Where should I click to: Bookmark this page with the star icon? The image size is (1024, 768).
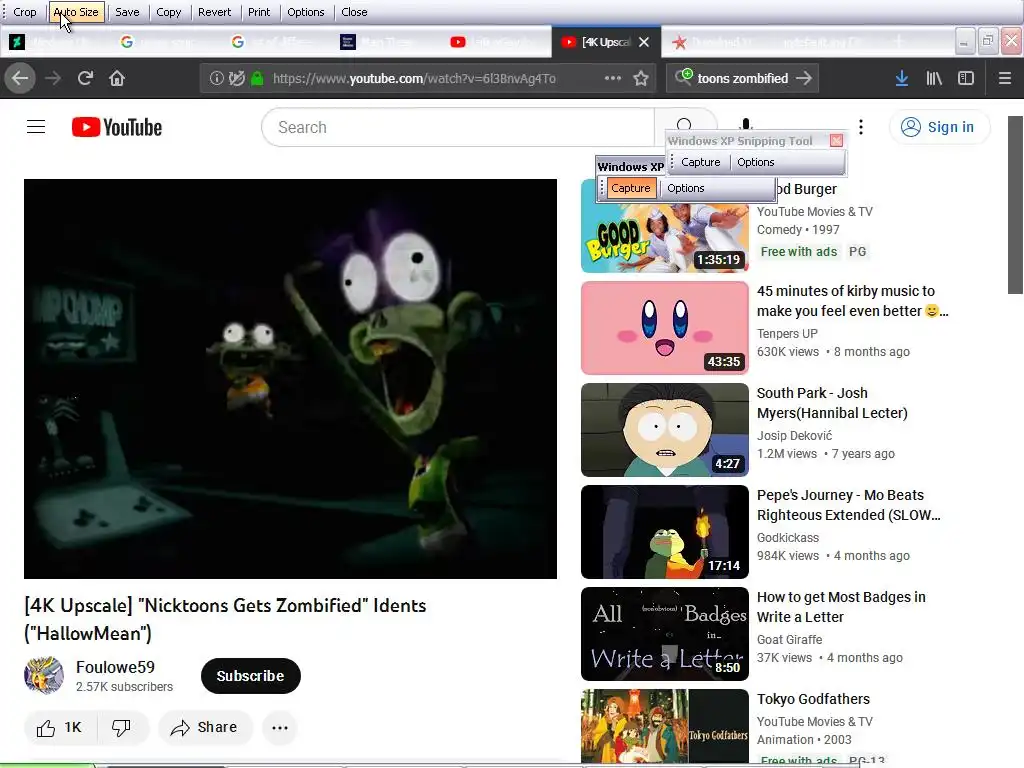[641, 78]
